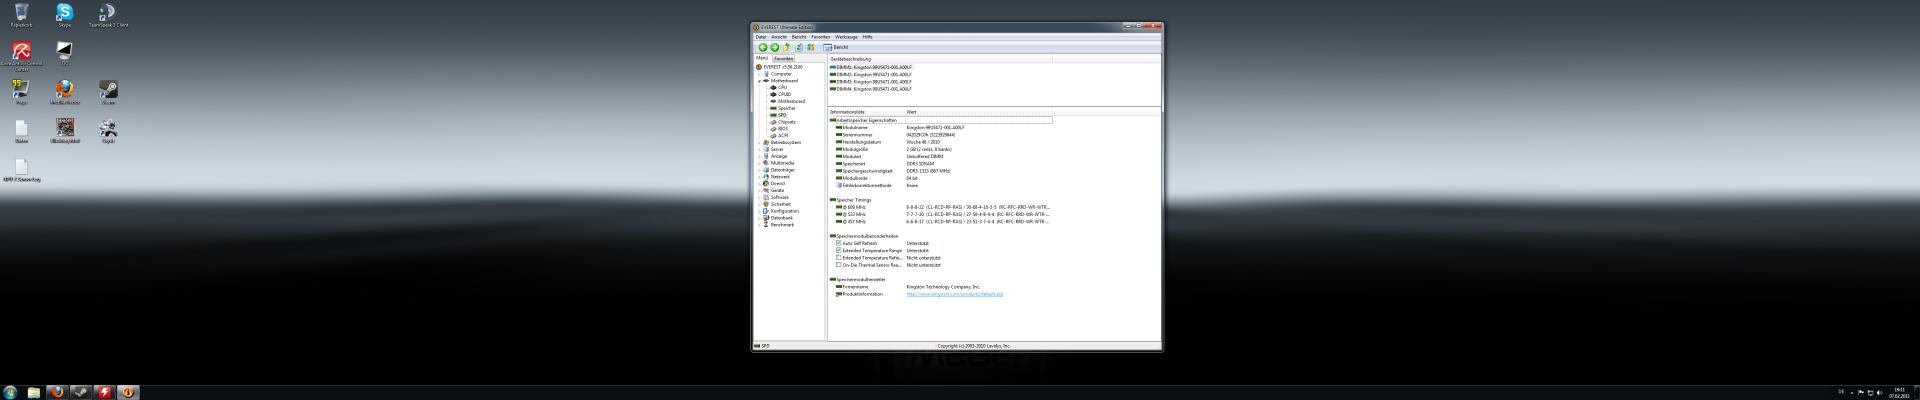Expand the Server tree node

[x=760, y=150]
